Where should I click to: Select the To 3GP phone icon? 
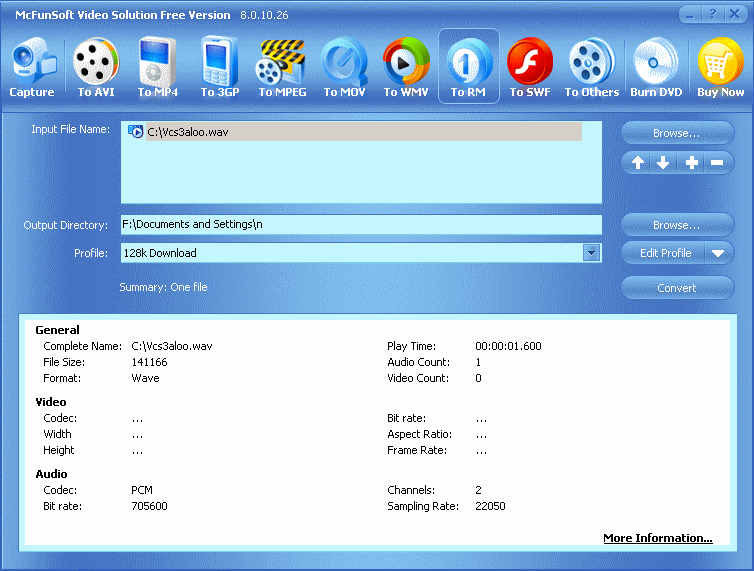point(220,67)
